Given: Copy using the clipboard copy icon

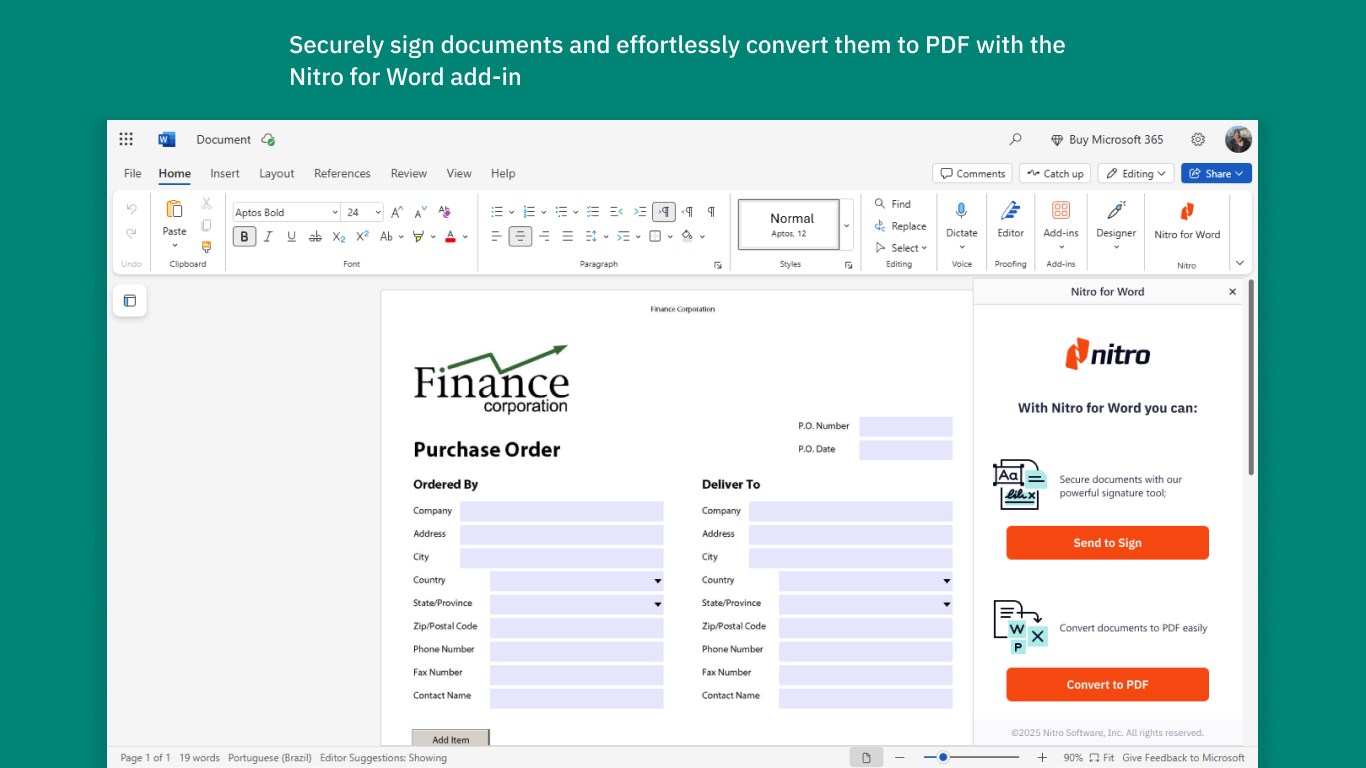Looking at the screenshot, I should (206, 225).
